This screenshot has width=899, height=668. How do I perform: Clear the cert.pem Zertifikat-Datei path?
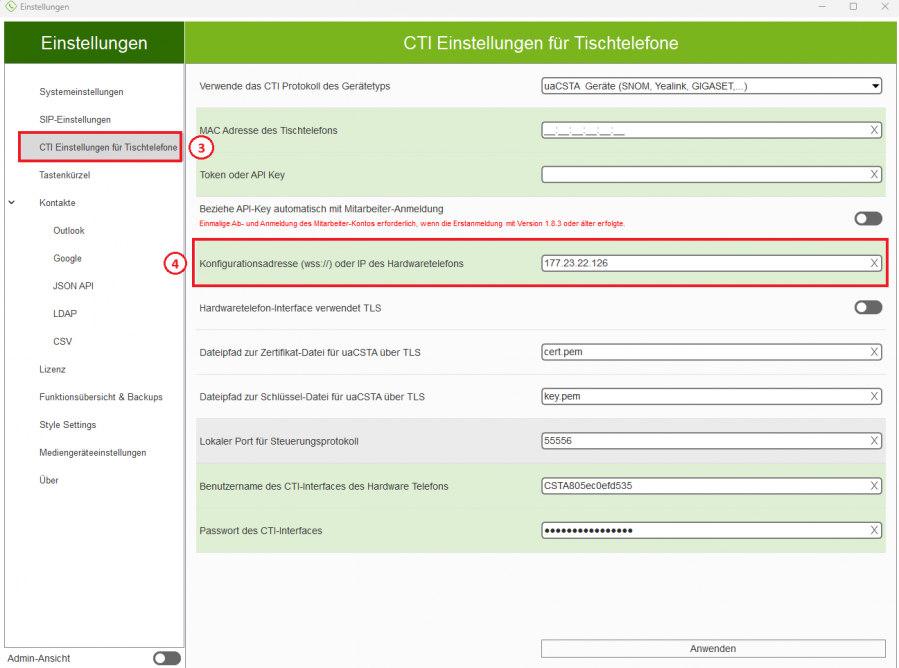click(x=875, y=352)
